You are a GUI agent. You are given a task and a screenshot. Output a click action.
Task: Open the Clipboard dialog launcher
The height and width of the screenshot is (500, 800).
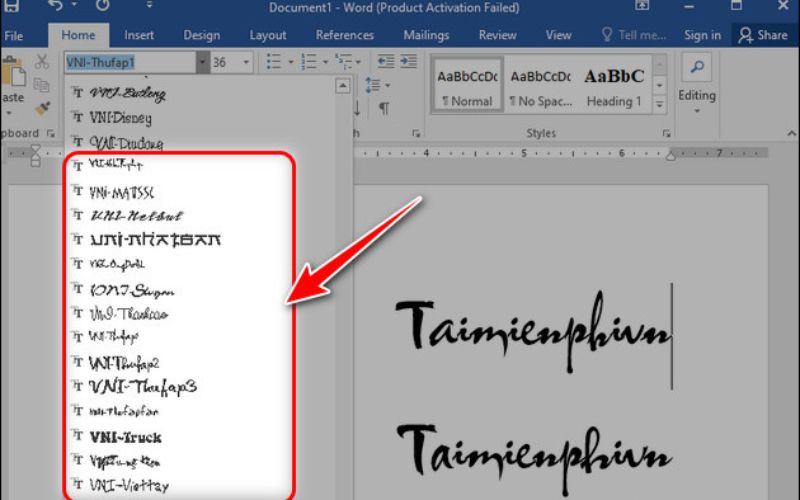pyautogui.click(x=51, y=134)
